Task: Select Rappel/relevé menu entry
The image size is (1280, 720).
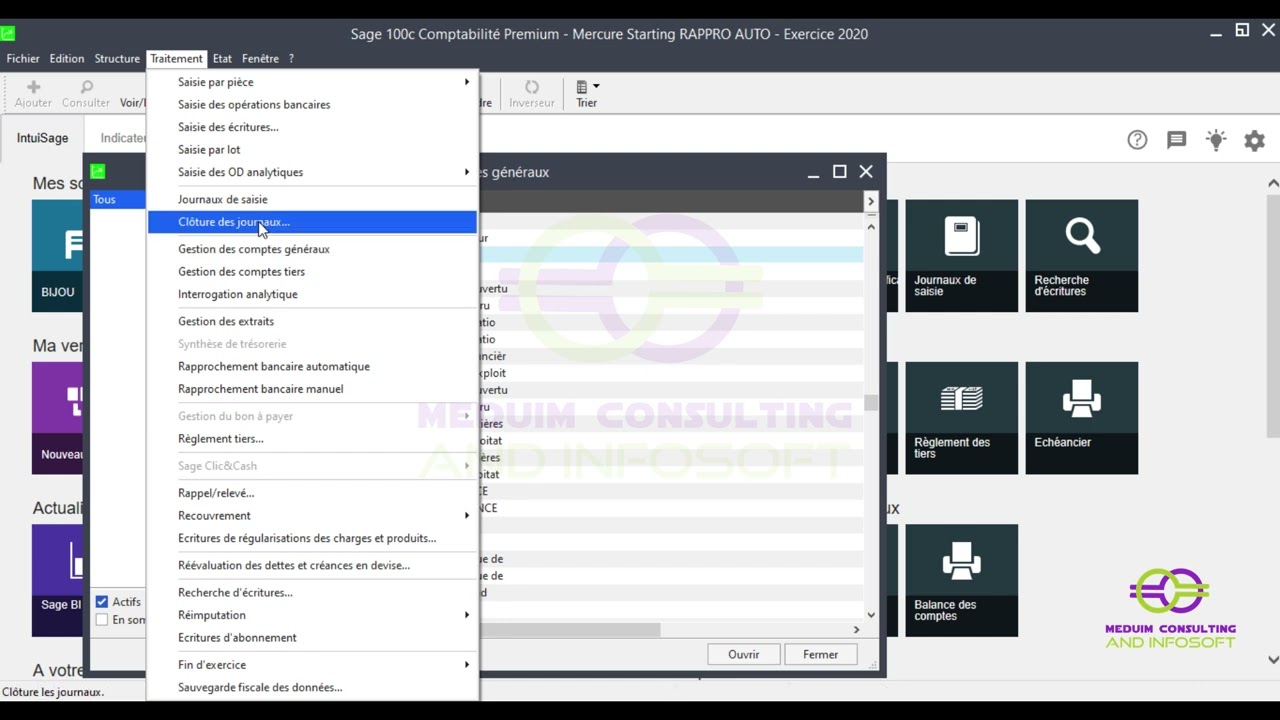Action: pyautogui.click(x=312, y=493)
